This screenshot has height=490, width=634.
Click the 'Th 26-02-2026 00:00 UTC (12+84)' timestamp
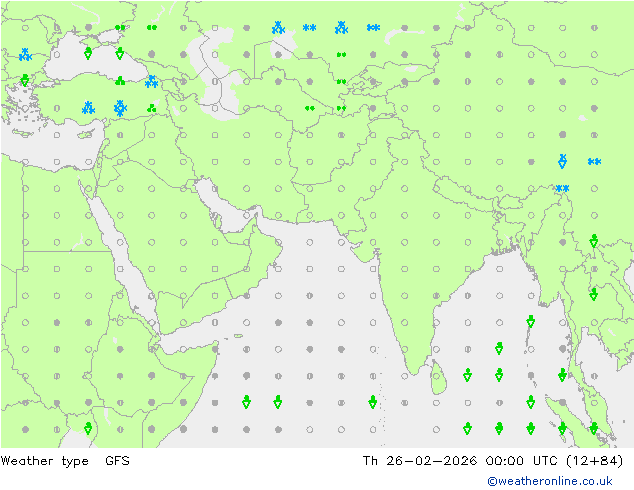click(x=492, y=461)
